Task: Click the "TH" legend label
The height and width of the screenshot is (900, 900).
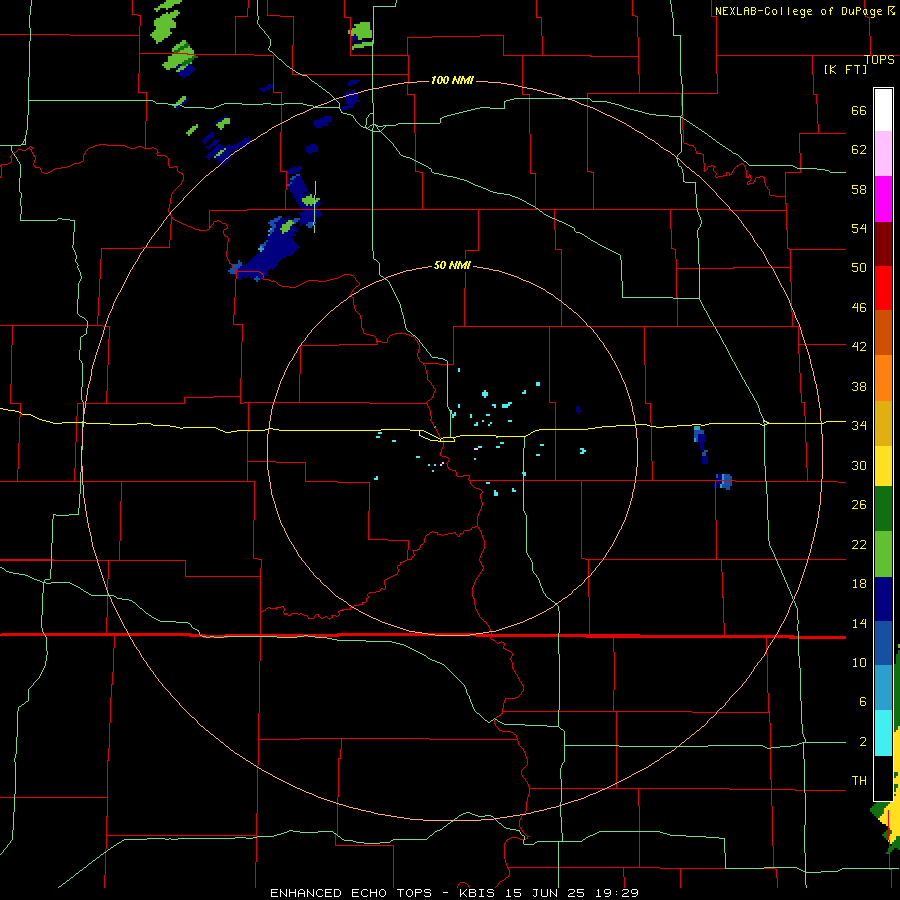Action: tap(859, 780)
